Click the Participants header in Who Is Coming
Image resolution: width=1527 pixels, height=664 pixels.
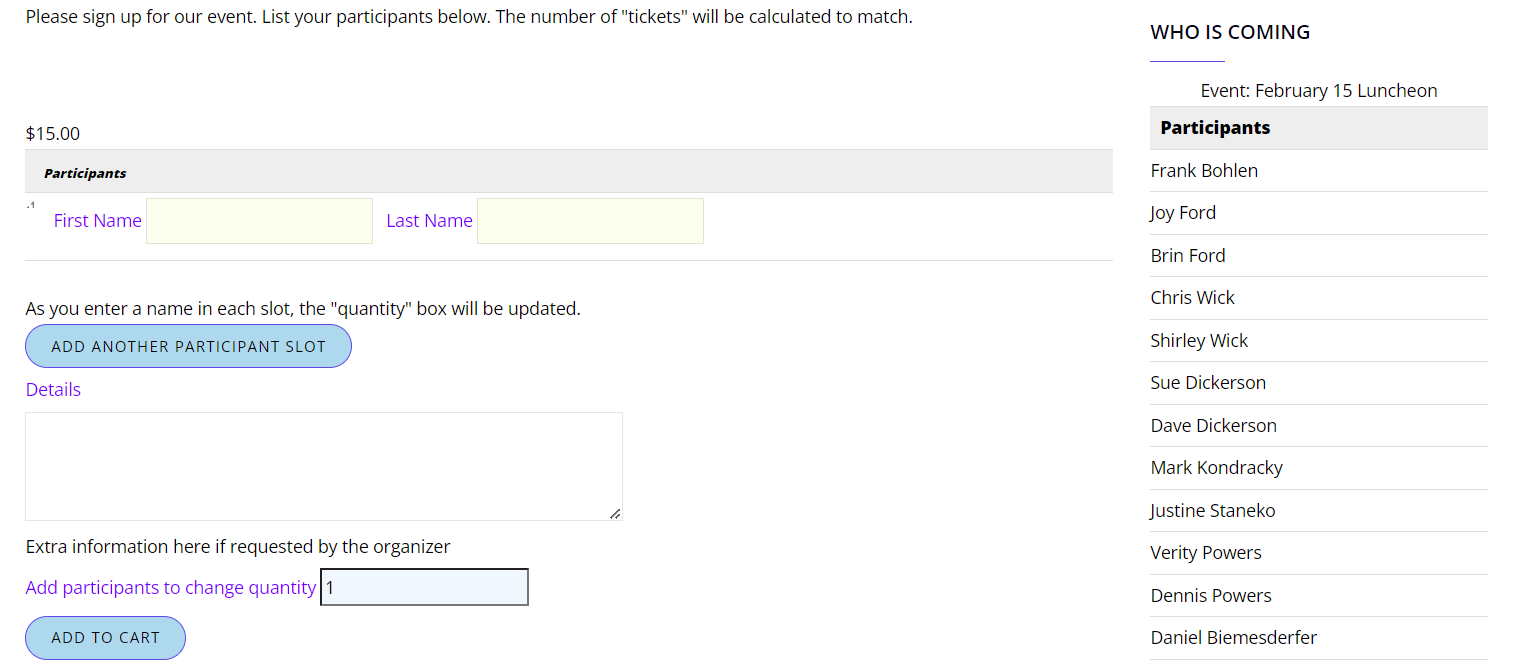point(1215,128)
